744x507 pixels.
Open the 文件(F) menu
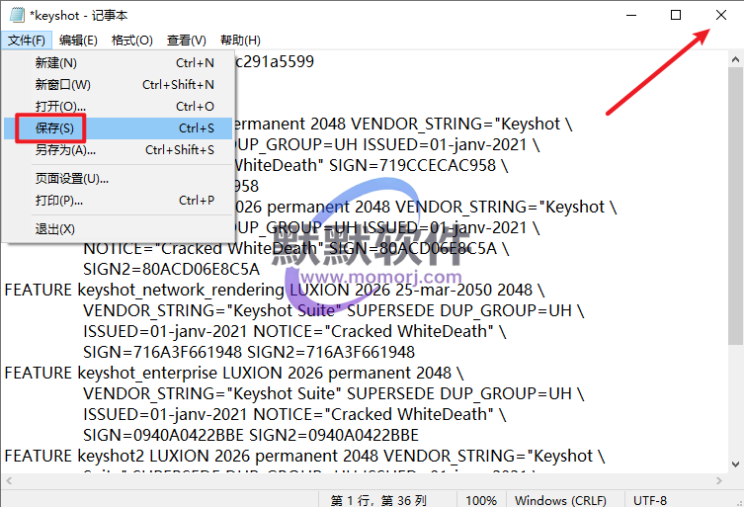[26, 40]
